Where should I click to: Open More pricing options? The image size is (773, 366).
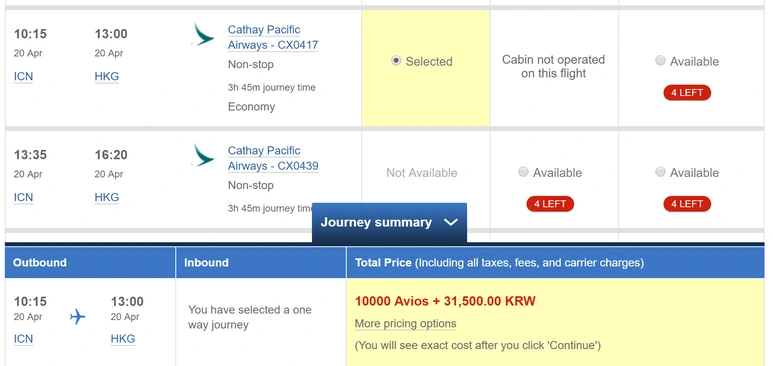(x=405, y=324)
